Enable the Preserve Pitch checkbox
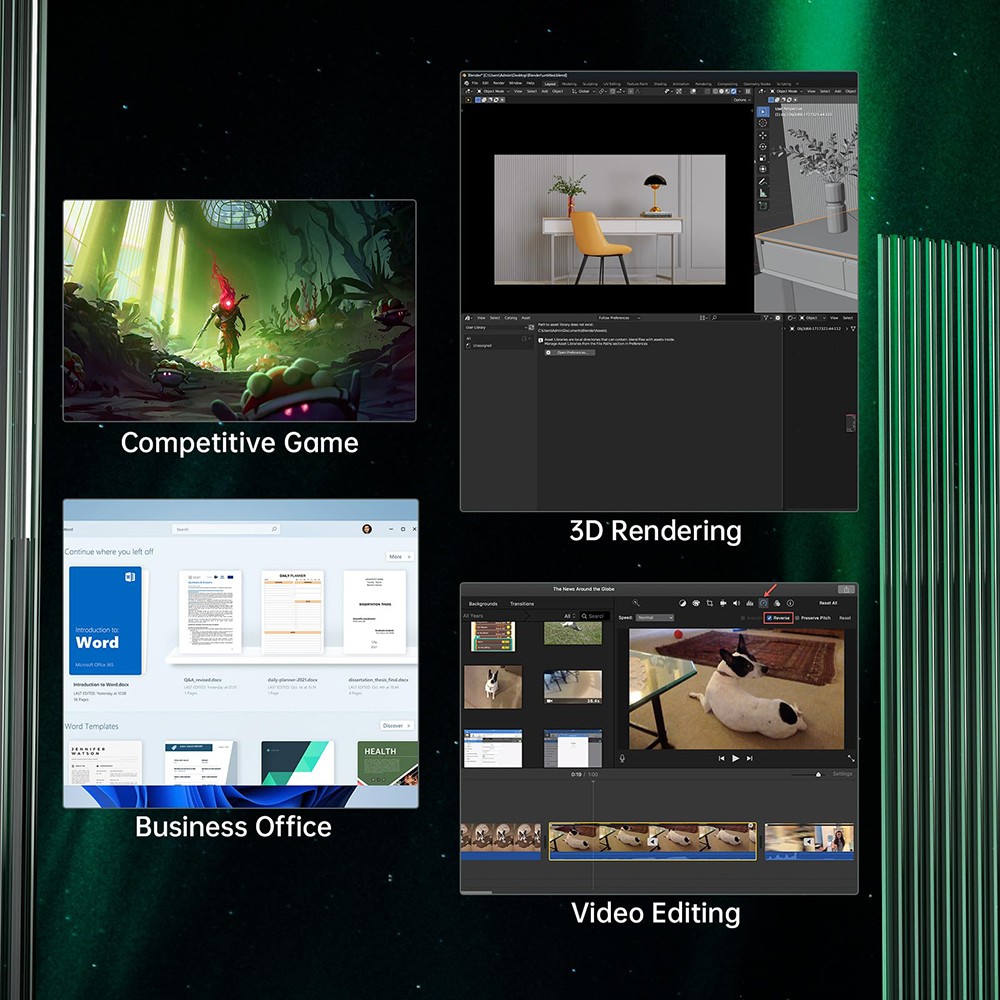Screen dimensions: 1000x1000 [x=797, y=618]
